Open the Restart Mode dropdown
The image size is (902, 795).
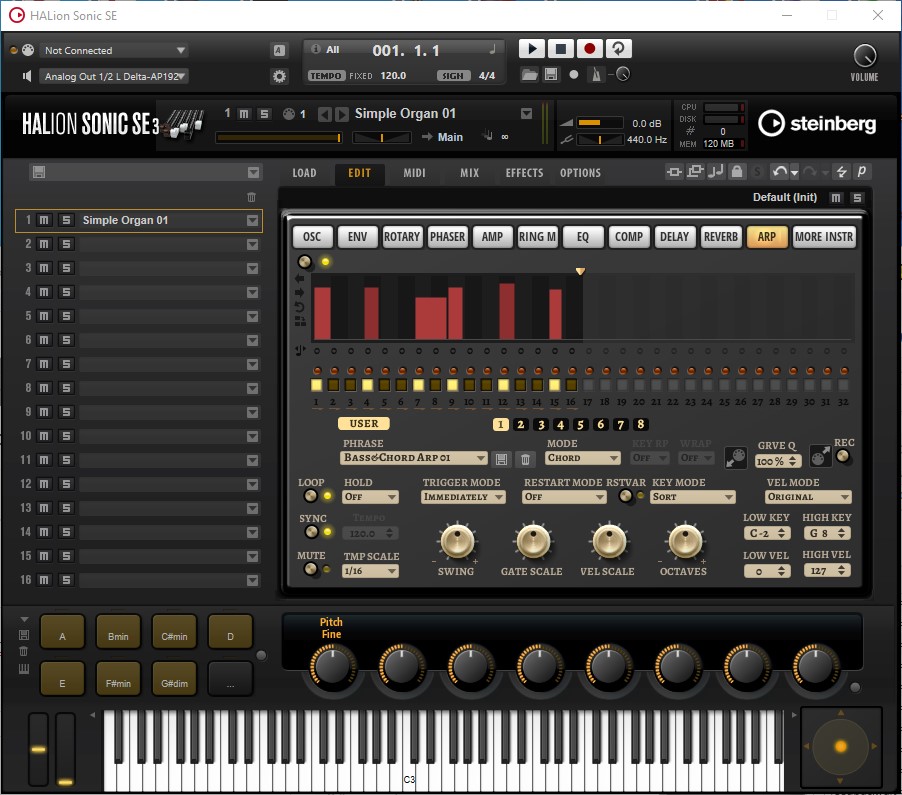coord(564,497)
